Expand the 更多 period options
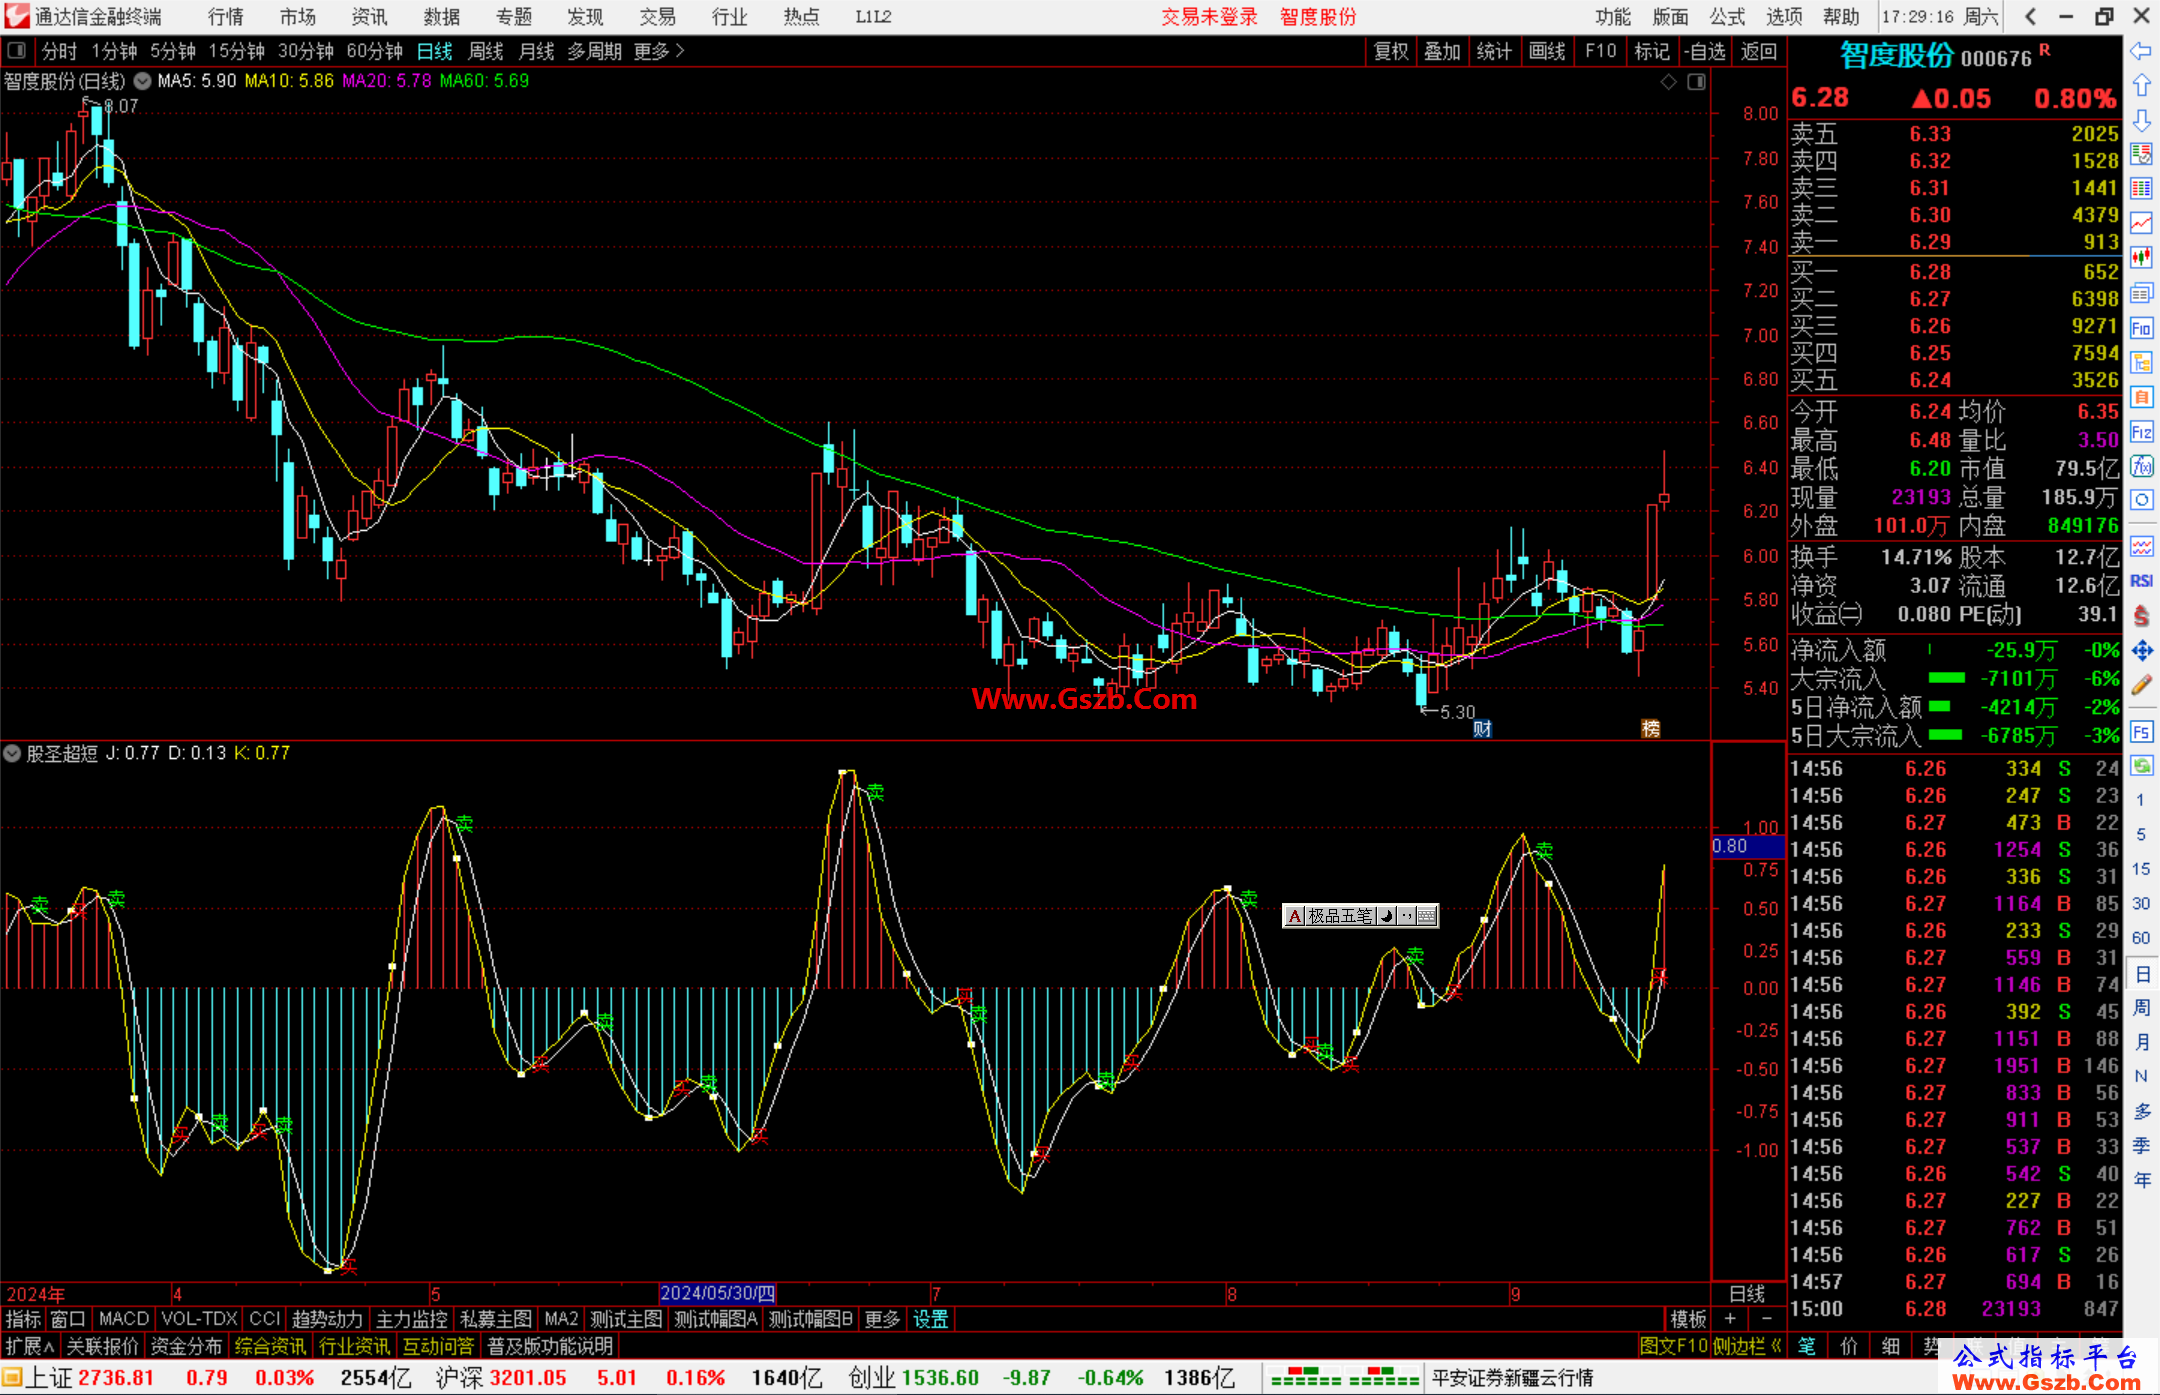The height and width of the screenshot is (1395, 2160). pyautogui.click(x=659, y=51)
